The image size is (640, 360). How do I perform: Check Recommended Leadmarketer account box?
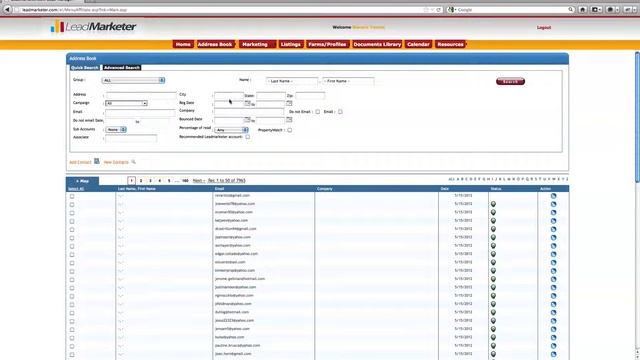[x=247, y=137]
